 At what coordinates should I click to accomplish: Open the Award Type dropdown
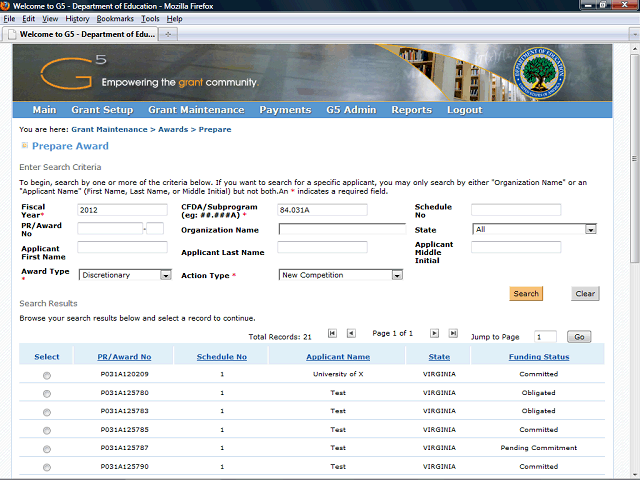coord(165,275)
